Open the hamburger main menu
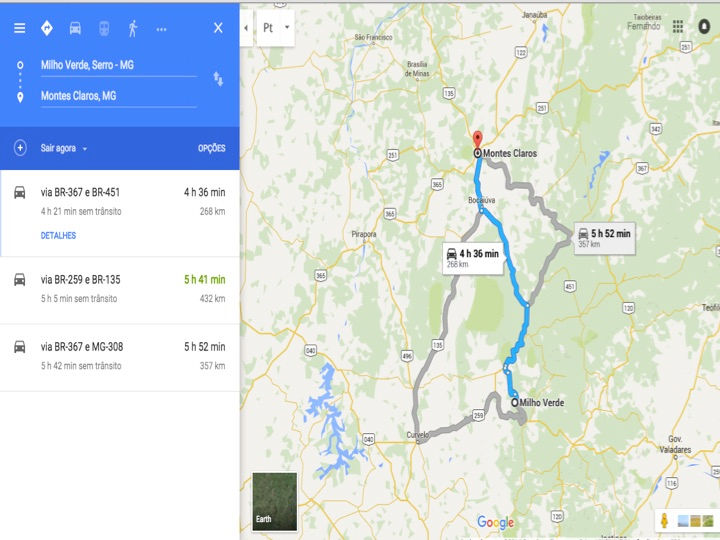Image resolution: width=720 pixels, height=540 pixels. pyautogui.click(x=19, y=28)
